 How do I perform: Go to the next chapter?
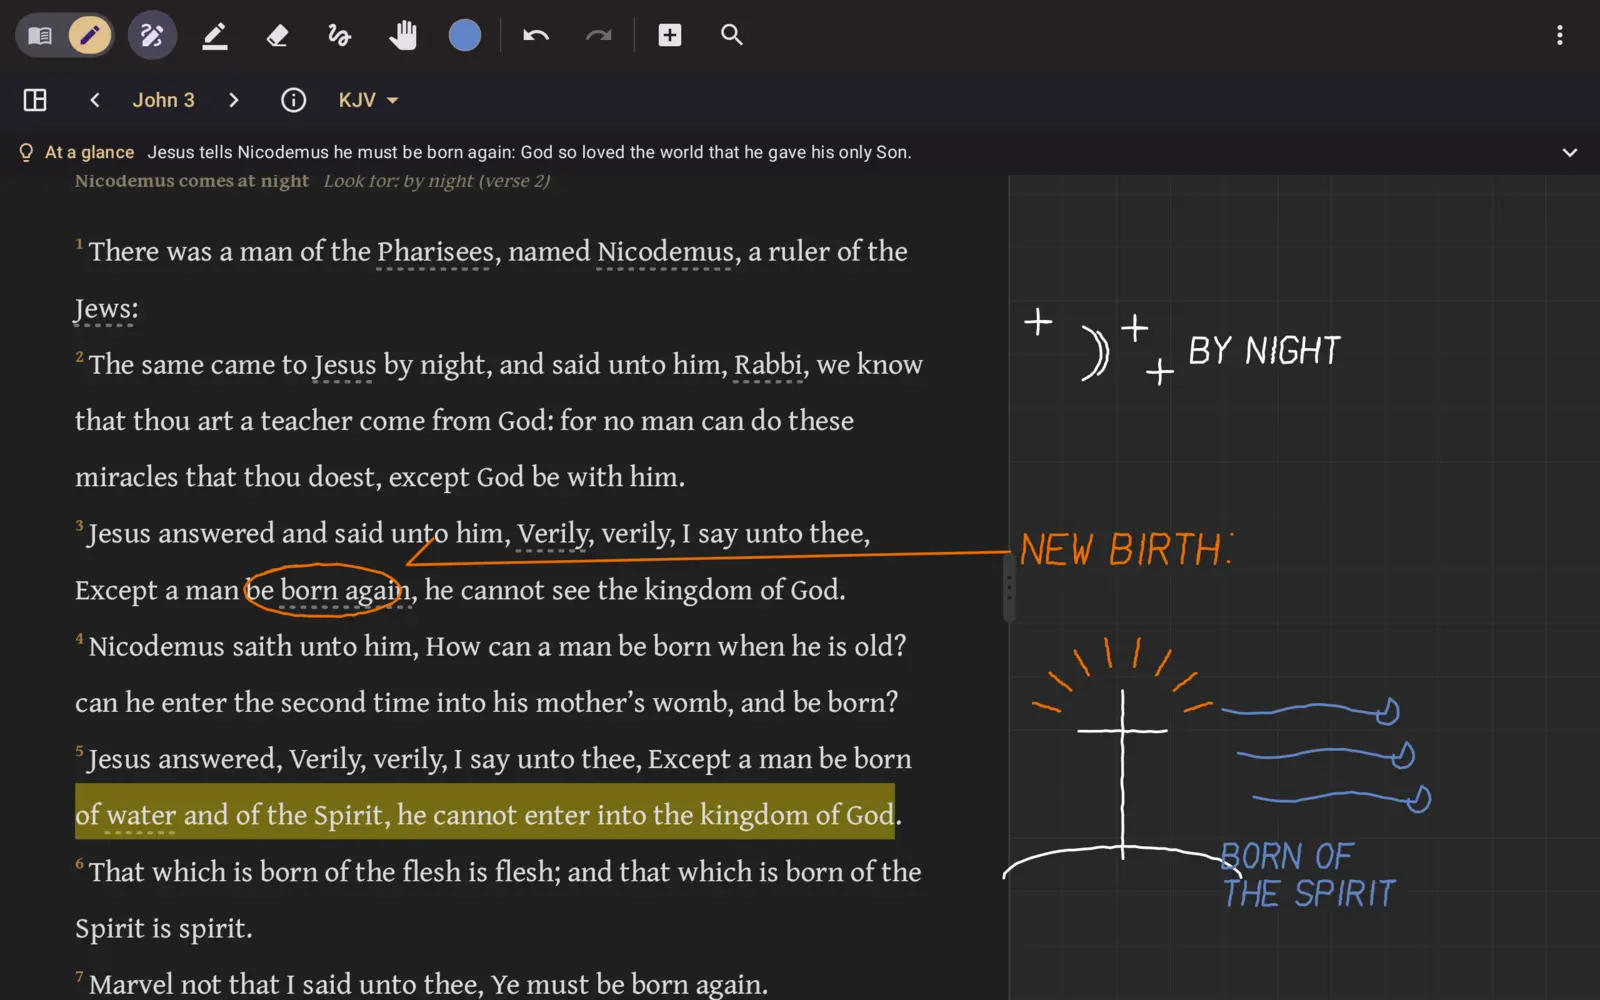[233, 100]
